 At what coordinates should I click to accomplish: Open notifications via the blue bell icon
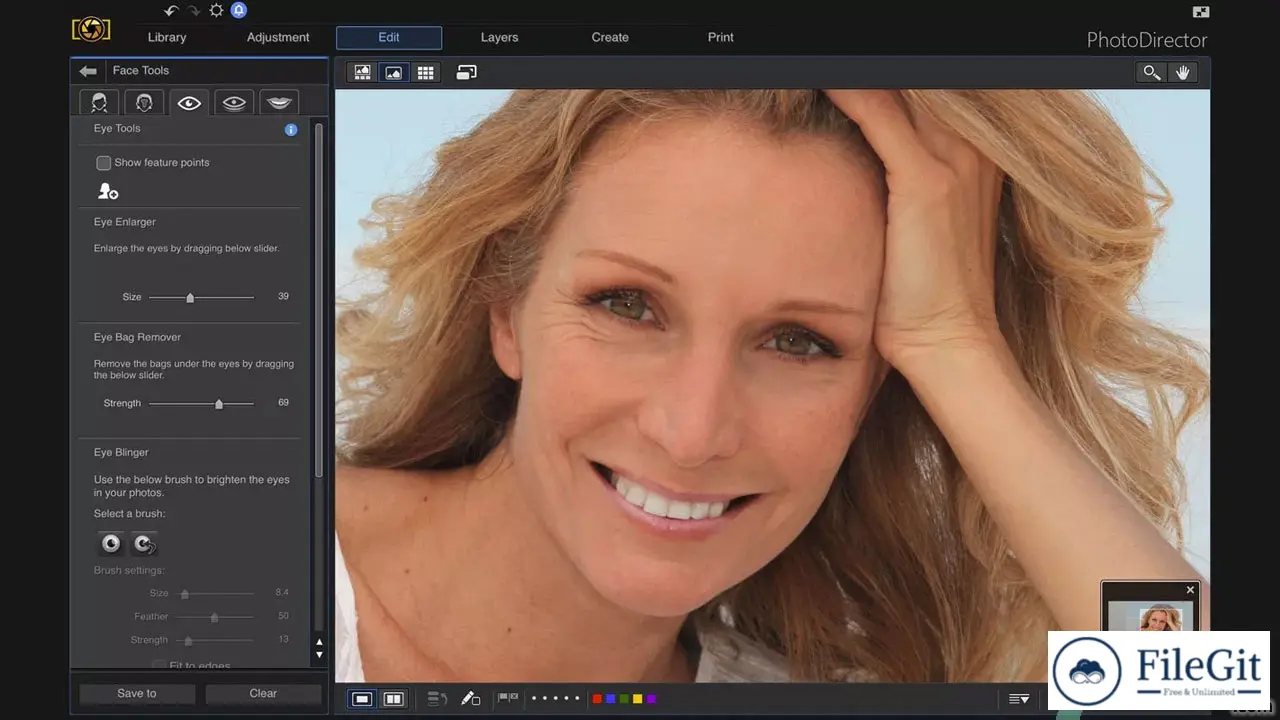coord(238,10)
